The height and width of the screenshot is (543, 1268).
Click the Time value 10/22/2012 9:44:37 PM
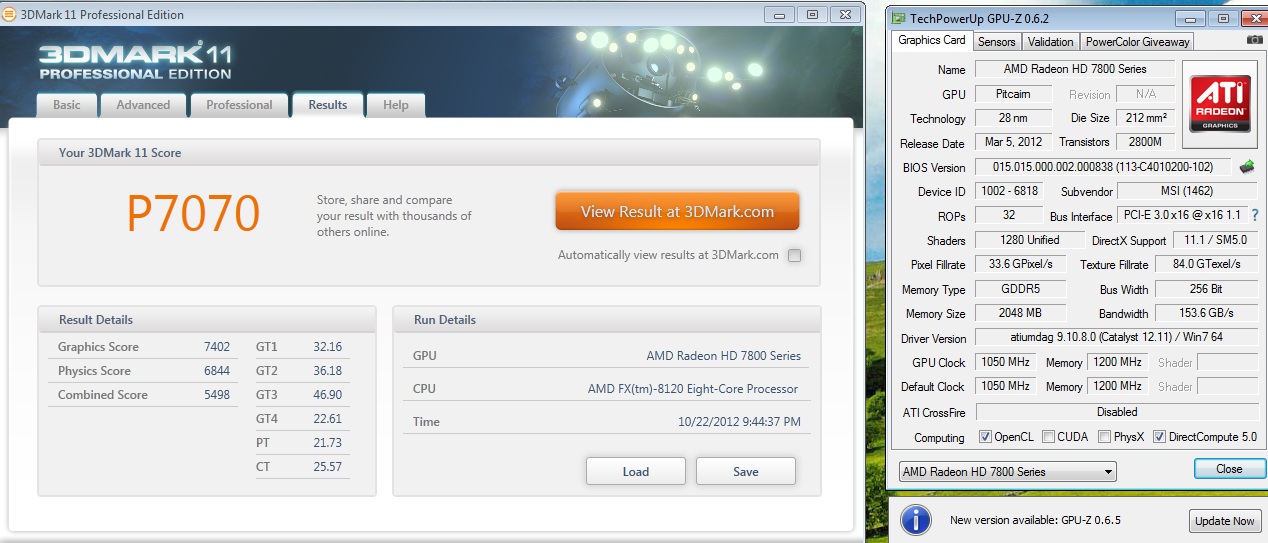739,422
